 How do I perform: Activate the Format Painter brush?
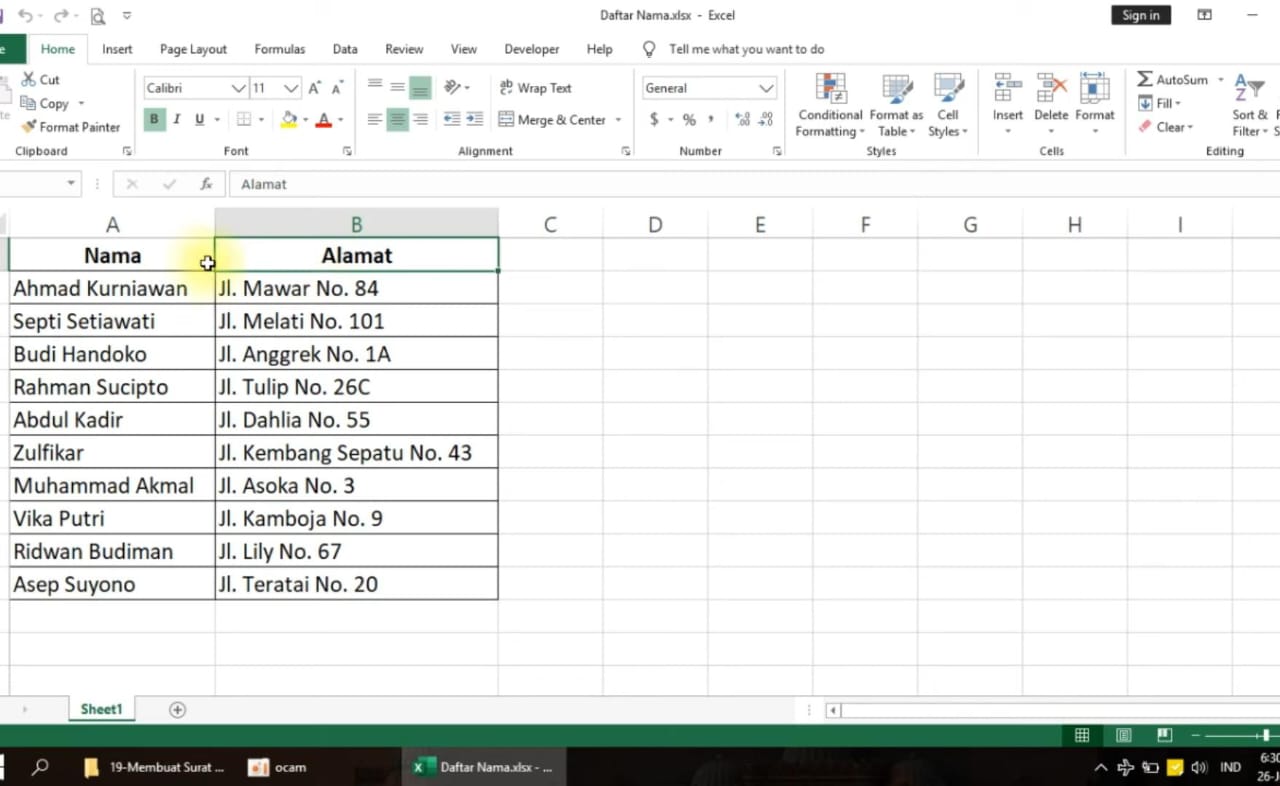click(29, 127)
